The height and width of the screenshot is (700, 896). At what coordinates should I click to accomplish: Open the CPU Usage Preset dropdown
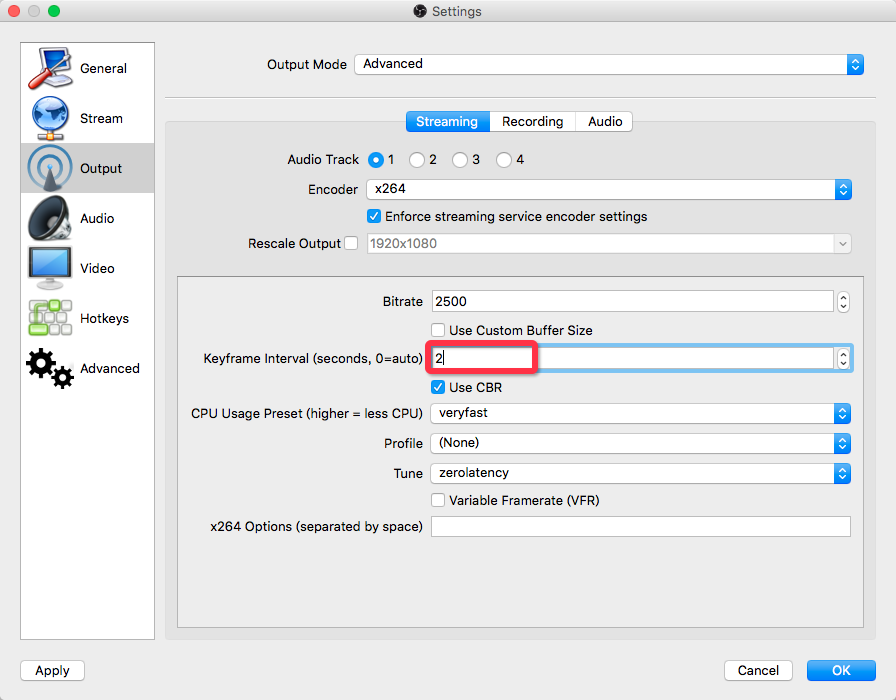point(641,413)
